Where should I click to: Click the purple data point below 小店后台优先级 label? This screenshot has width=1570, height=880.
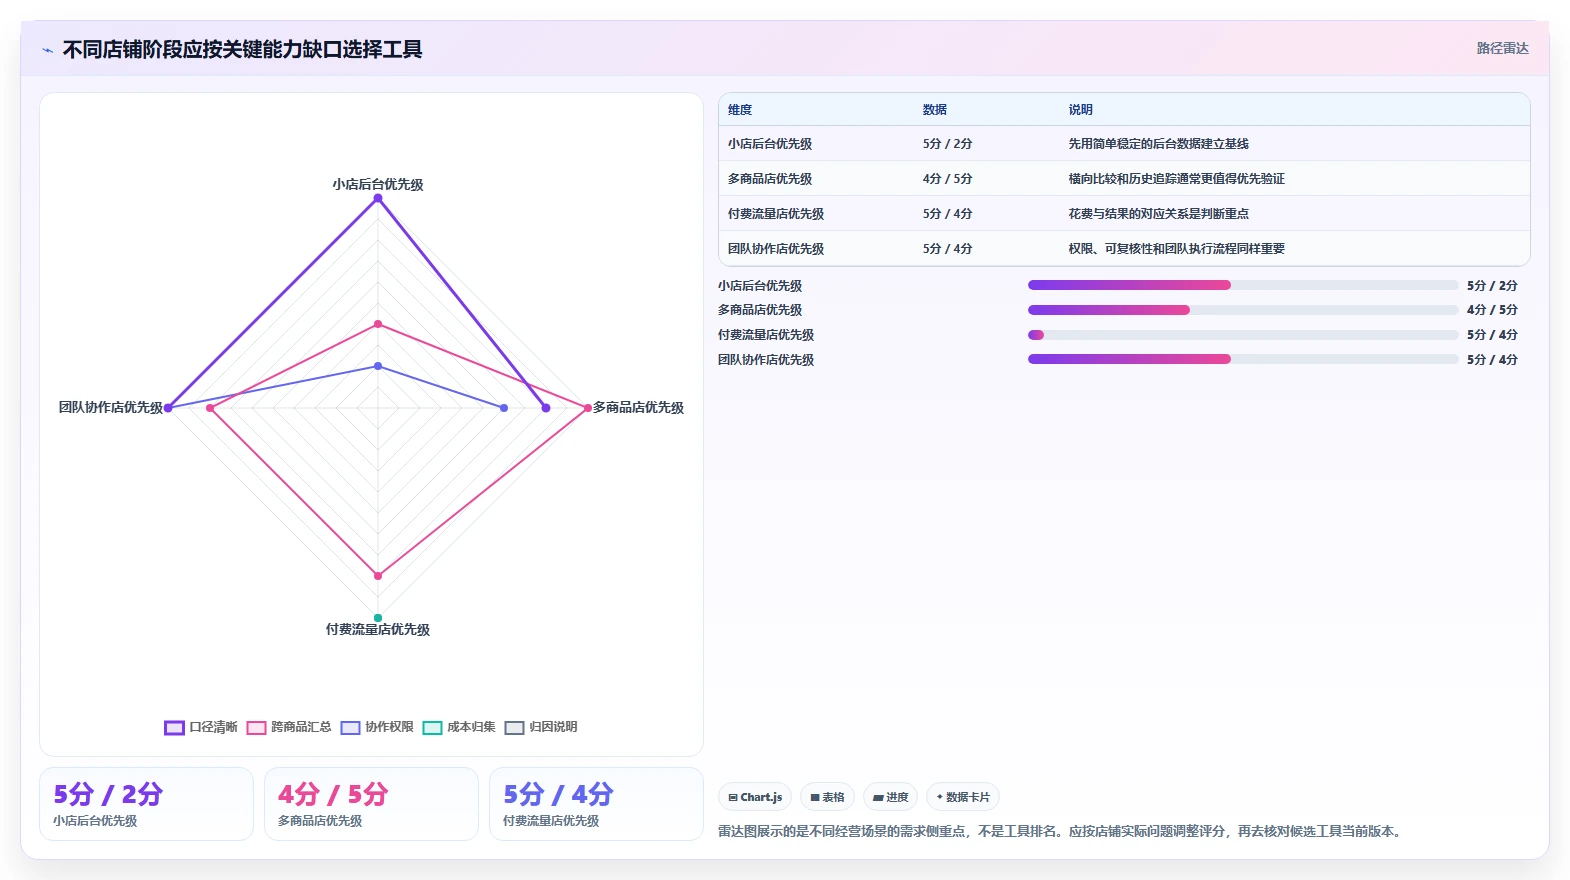(x=378, y=198)
